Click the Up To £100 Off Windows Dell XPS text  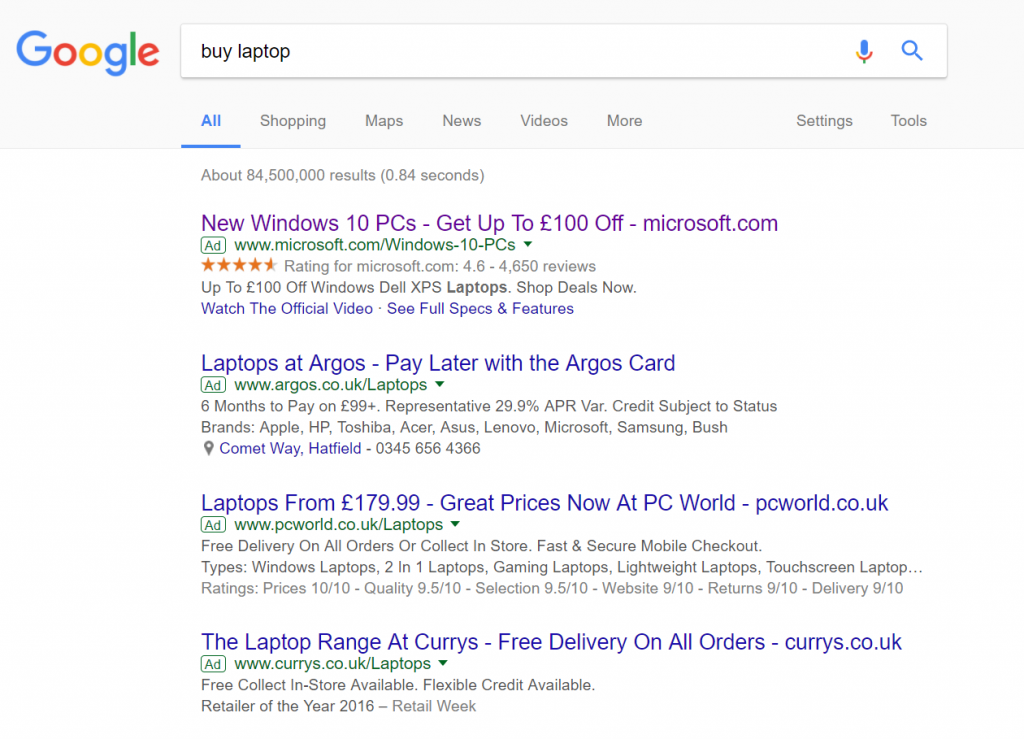click(419, 288)
